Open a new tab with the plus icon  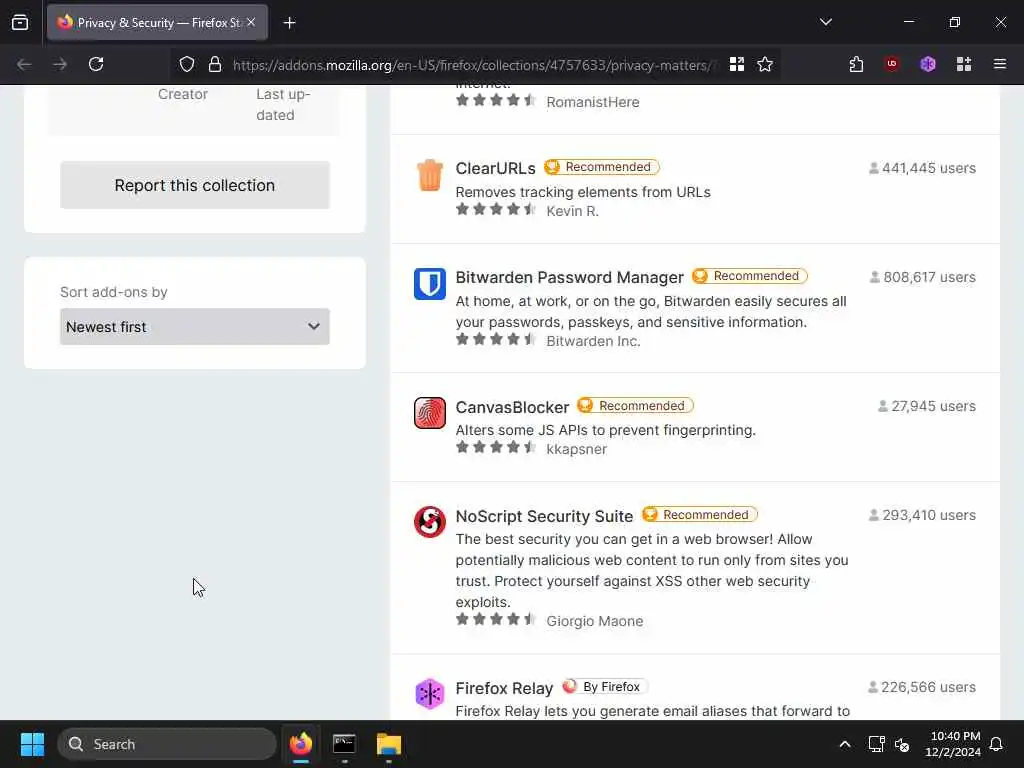point(289,23)
